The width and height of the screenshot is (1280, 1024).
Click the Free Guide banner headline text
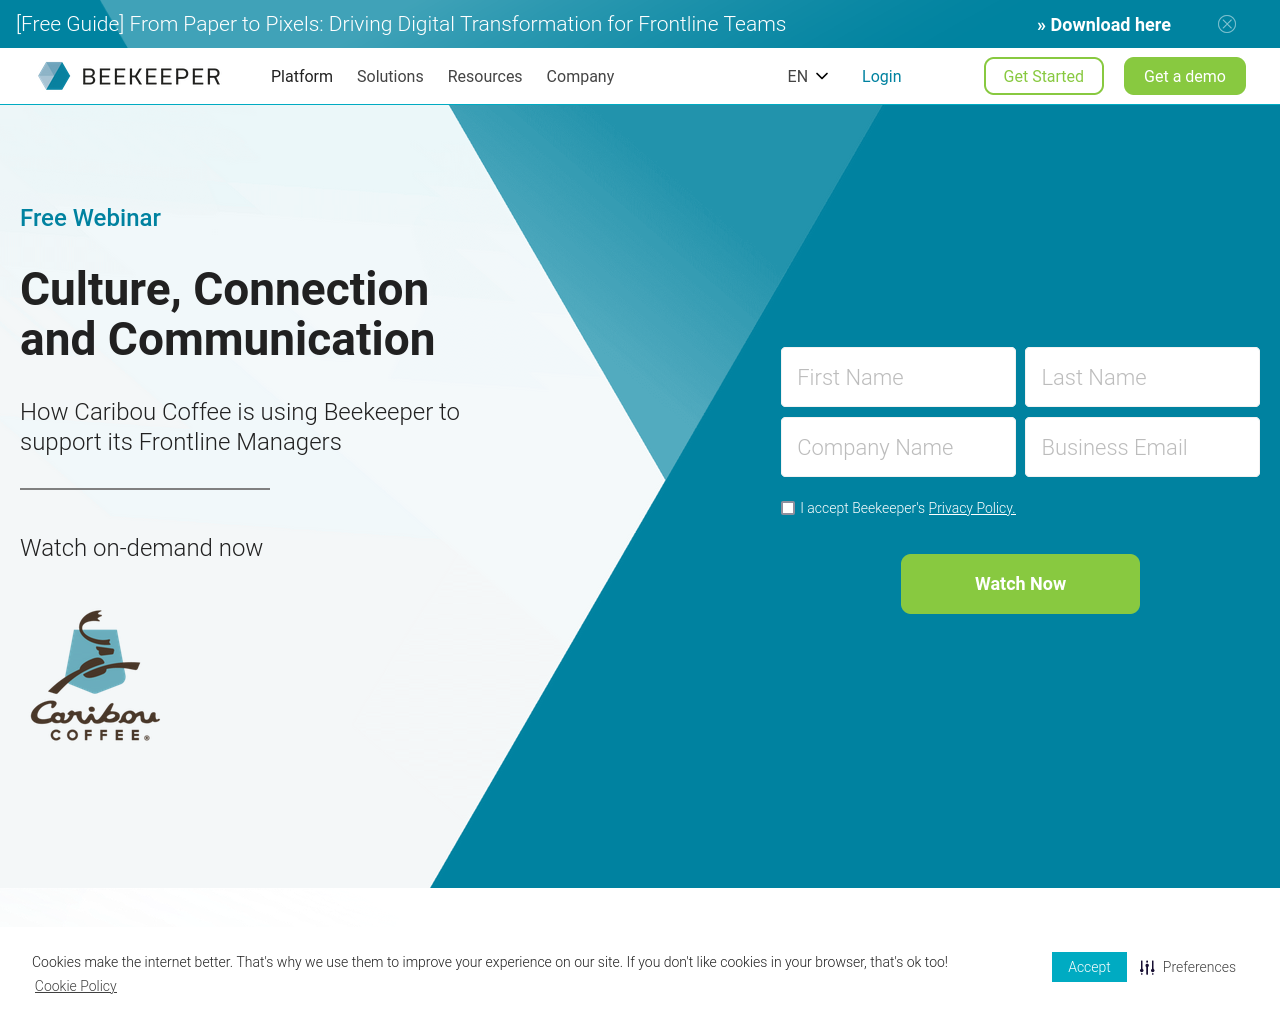(x=401, y=24)
